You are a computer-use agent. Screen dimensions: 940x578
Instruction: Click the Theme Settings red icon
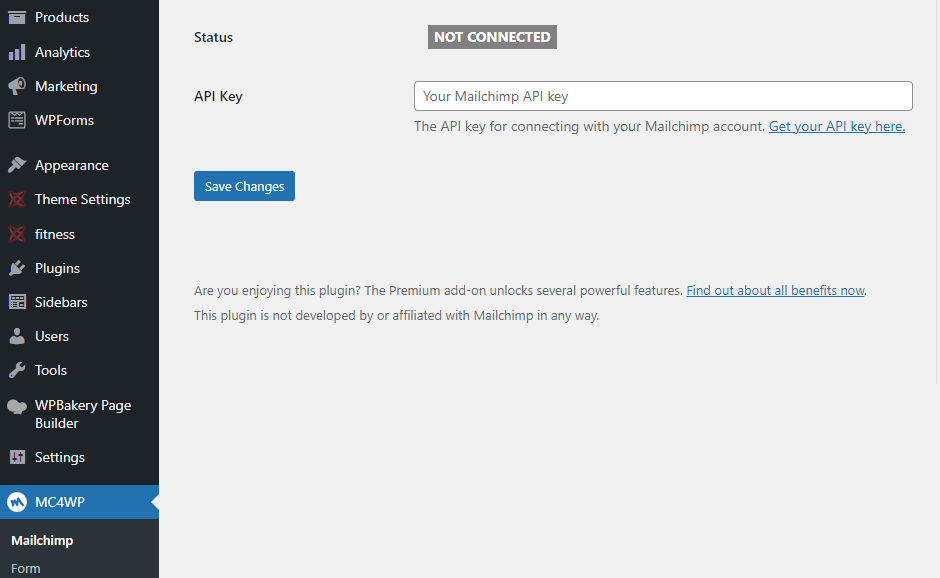coord(17,199)
